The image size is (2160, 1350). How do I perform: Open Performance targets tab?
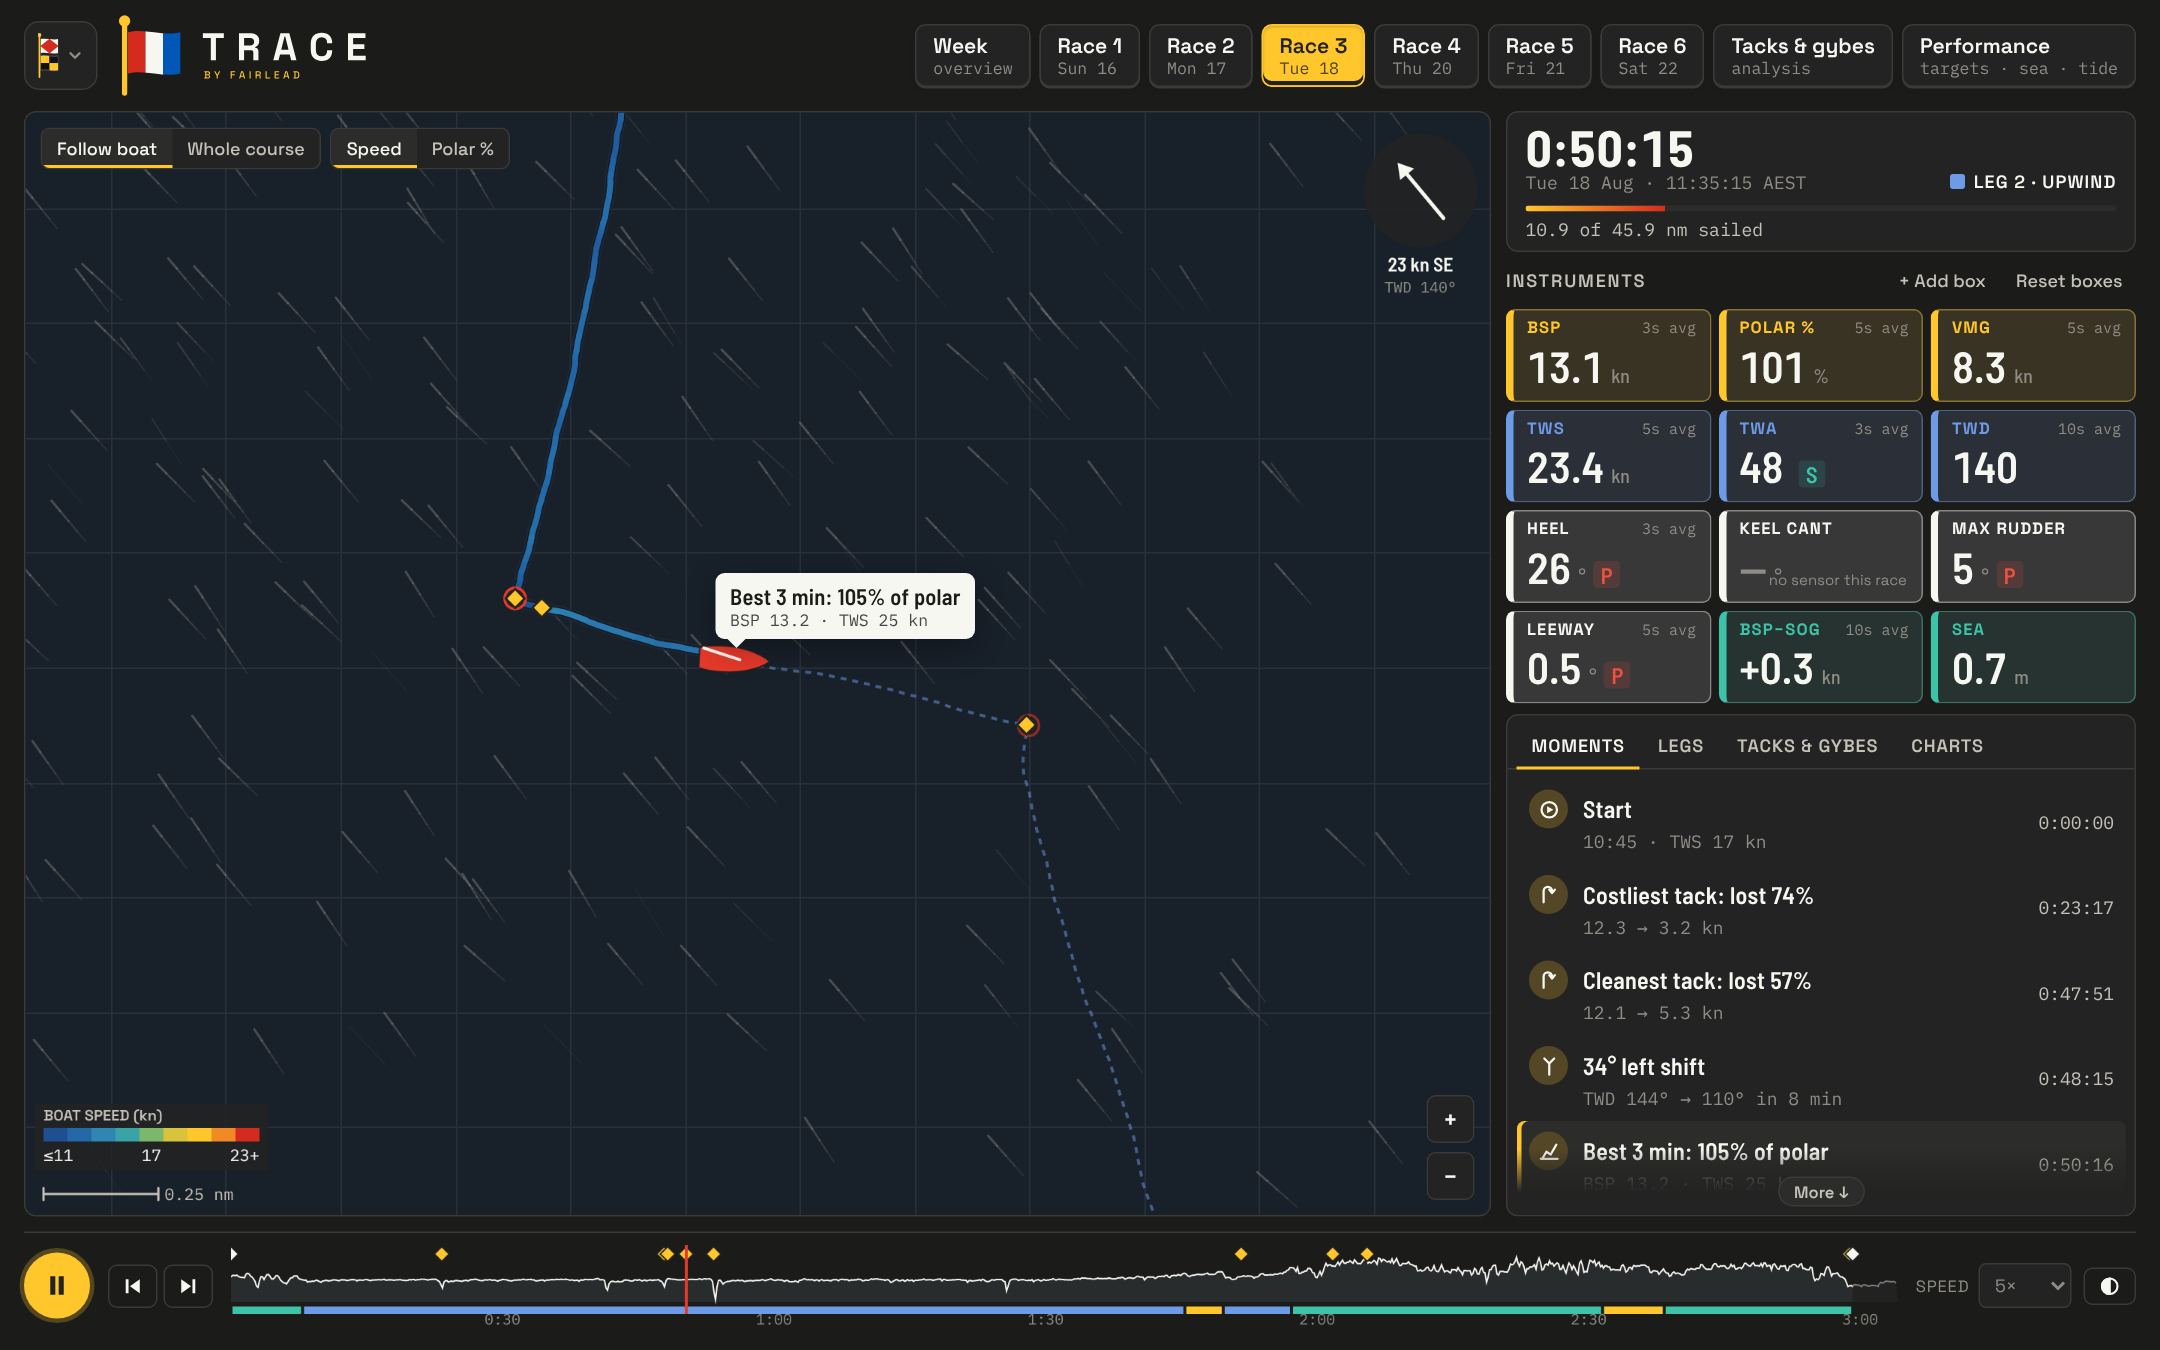coord(2018,56)
